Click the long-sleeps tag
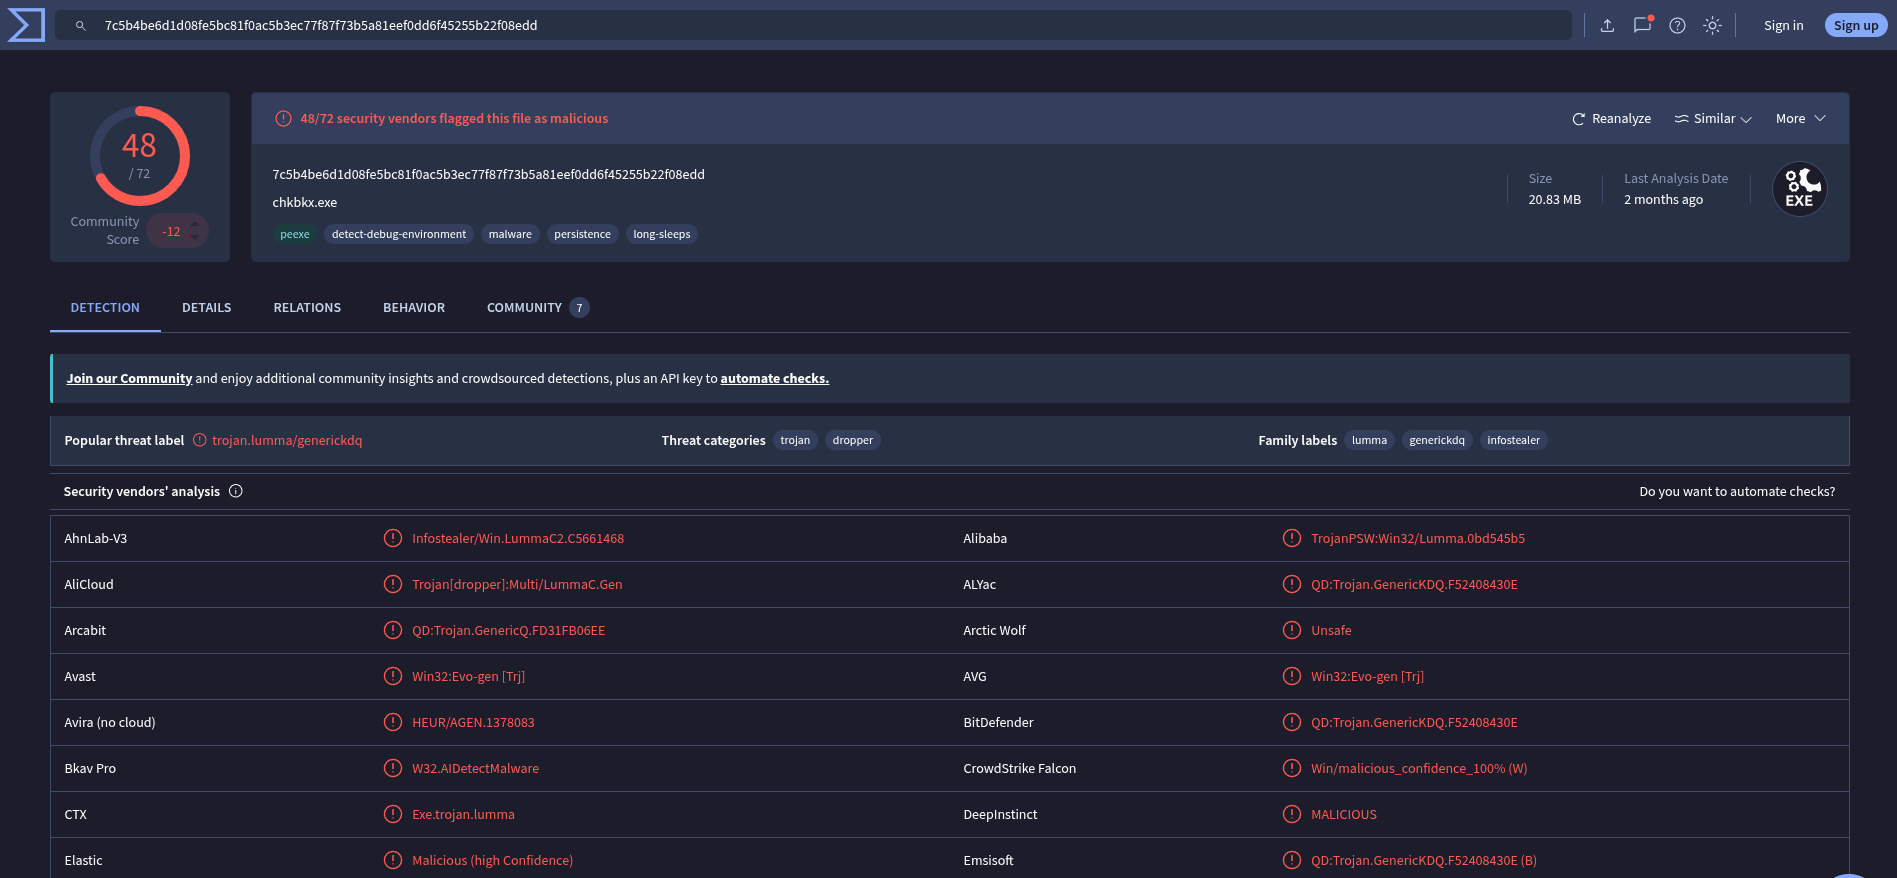 [x=662, y=235]
